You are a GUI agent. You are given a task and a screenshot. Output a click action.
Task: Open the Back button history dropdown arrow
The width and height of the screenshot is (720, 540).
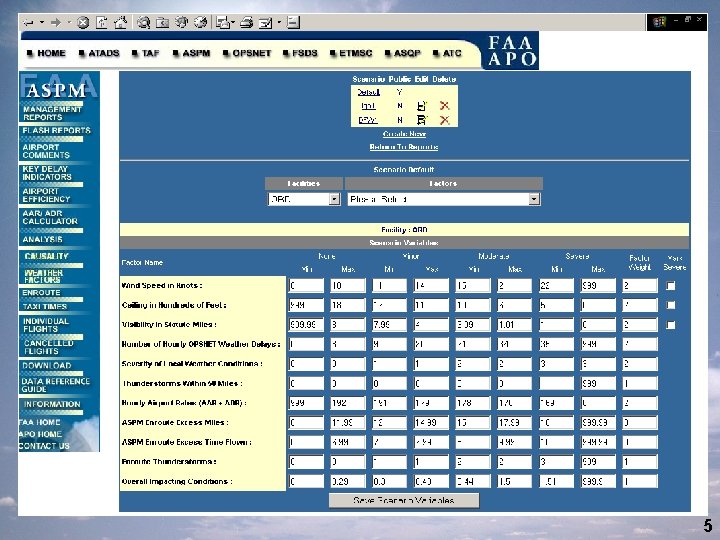pyautogui.click(x=42, y=22)
